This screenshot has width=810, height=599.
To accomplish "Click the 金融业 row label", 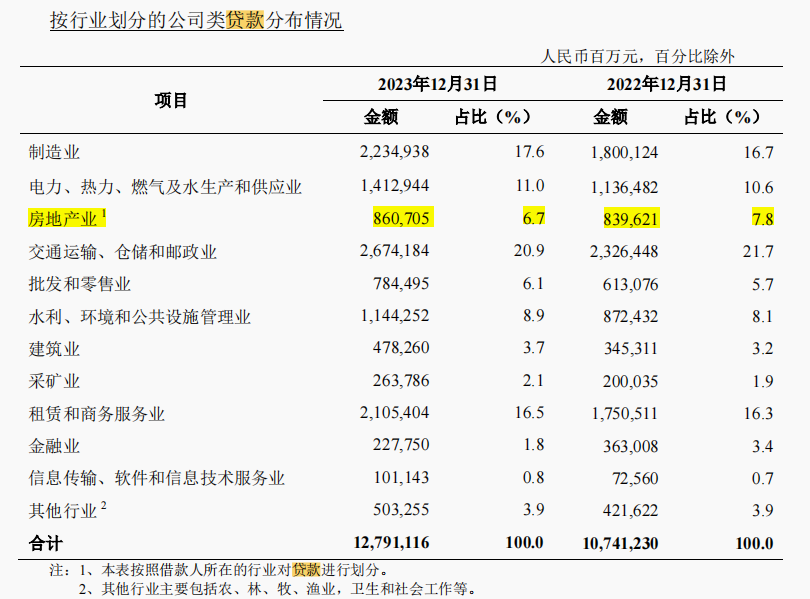I will coord(55,446).
